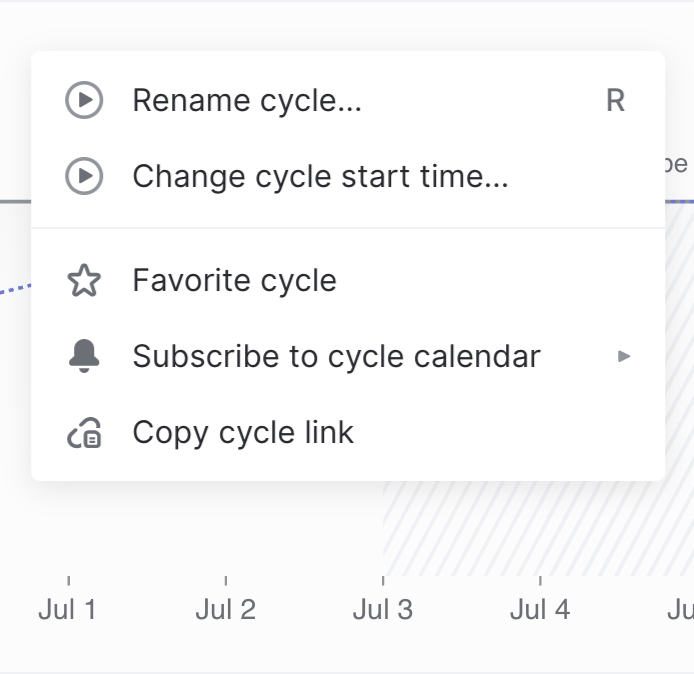Screen dimensions: 694x674
Task: Click the star icon for Favorite cycle
Action: tap(84, 281)
